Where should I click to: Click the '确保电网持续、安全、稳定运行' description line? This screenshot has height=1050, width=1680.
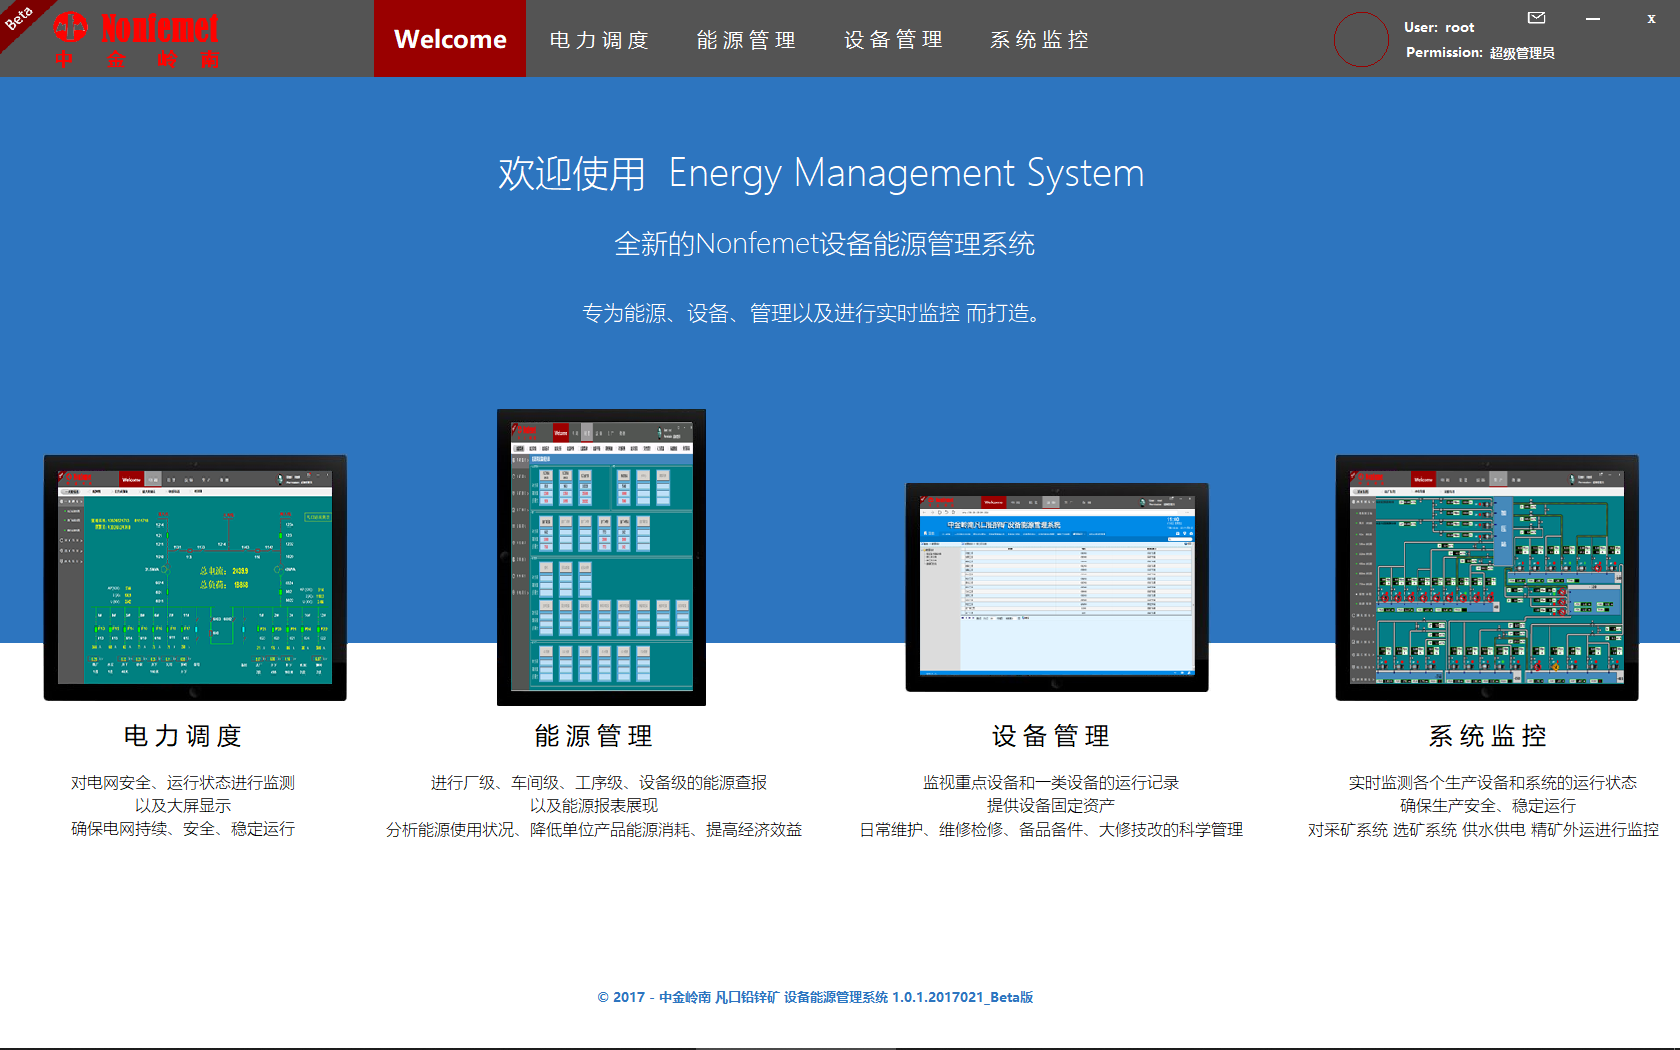tap(183, 828)
